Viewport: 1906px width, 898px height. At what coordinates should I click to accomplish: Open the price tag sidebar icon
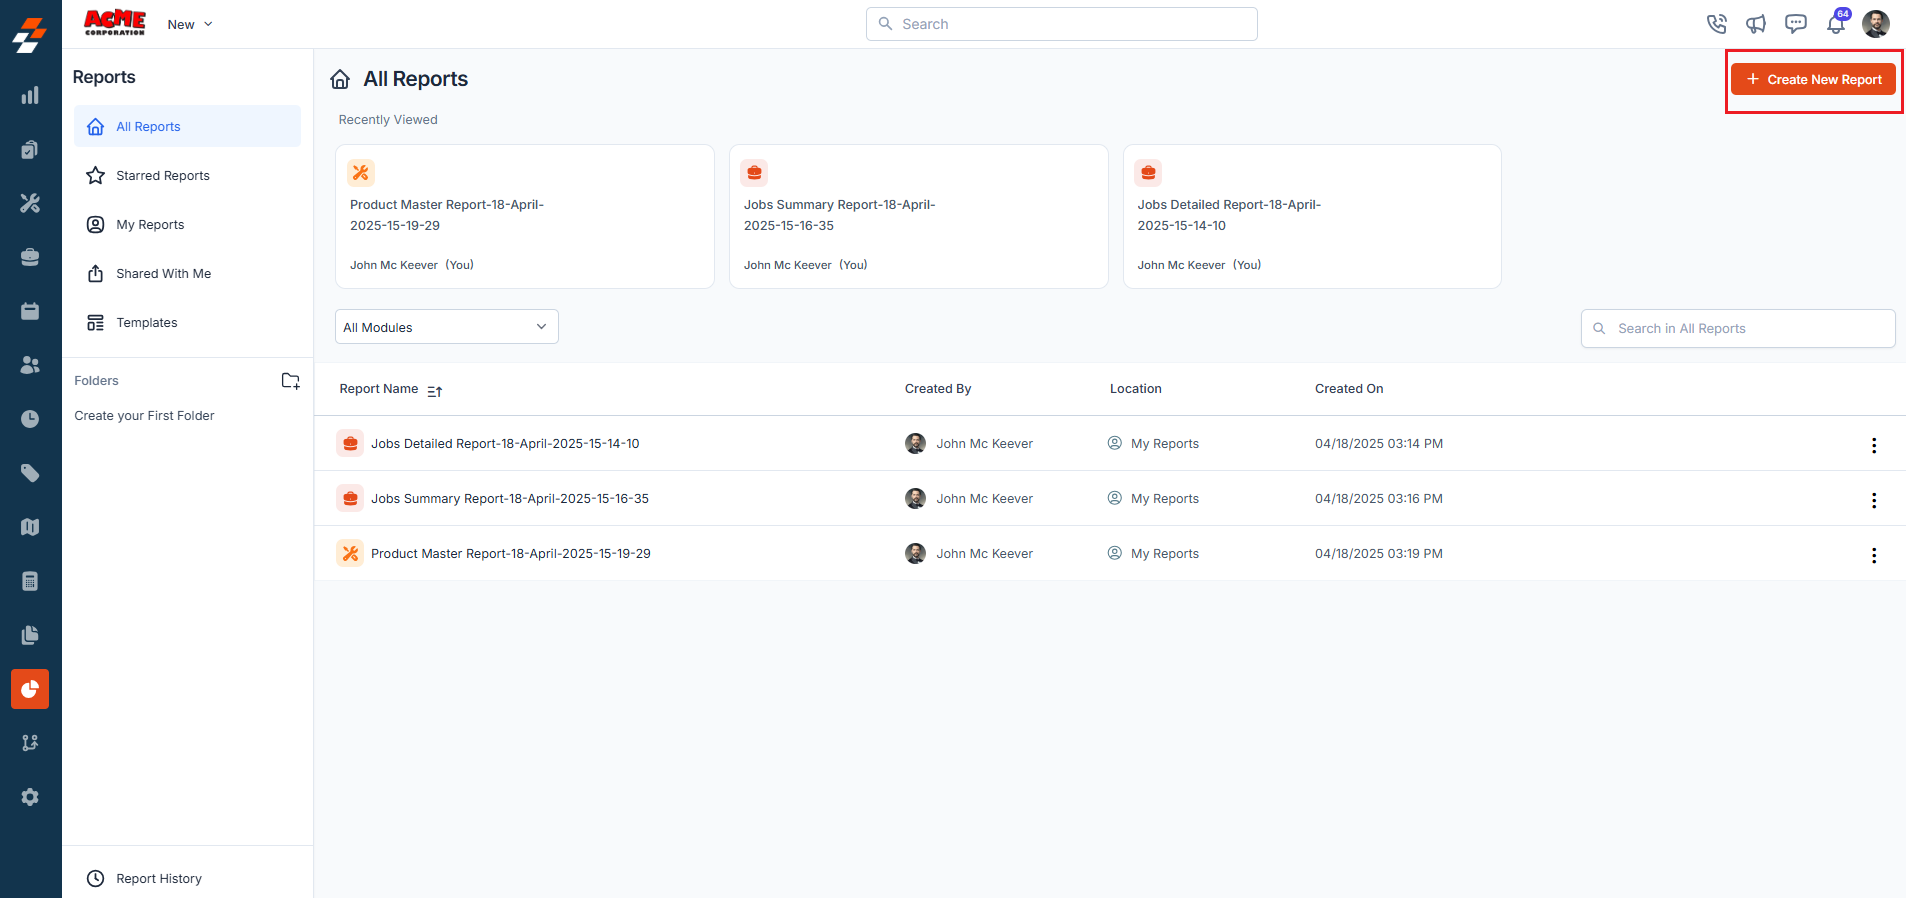point(30,473)
